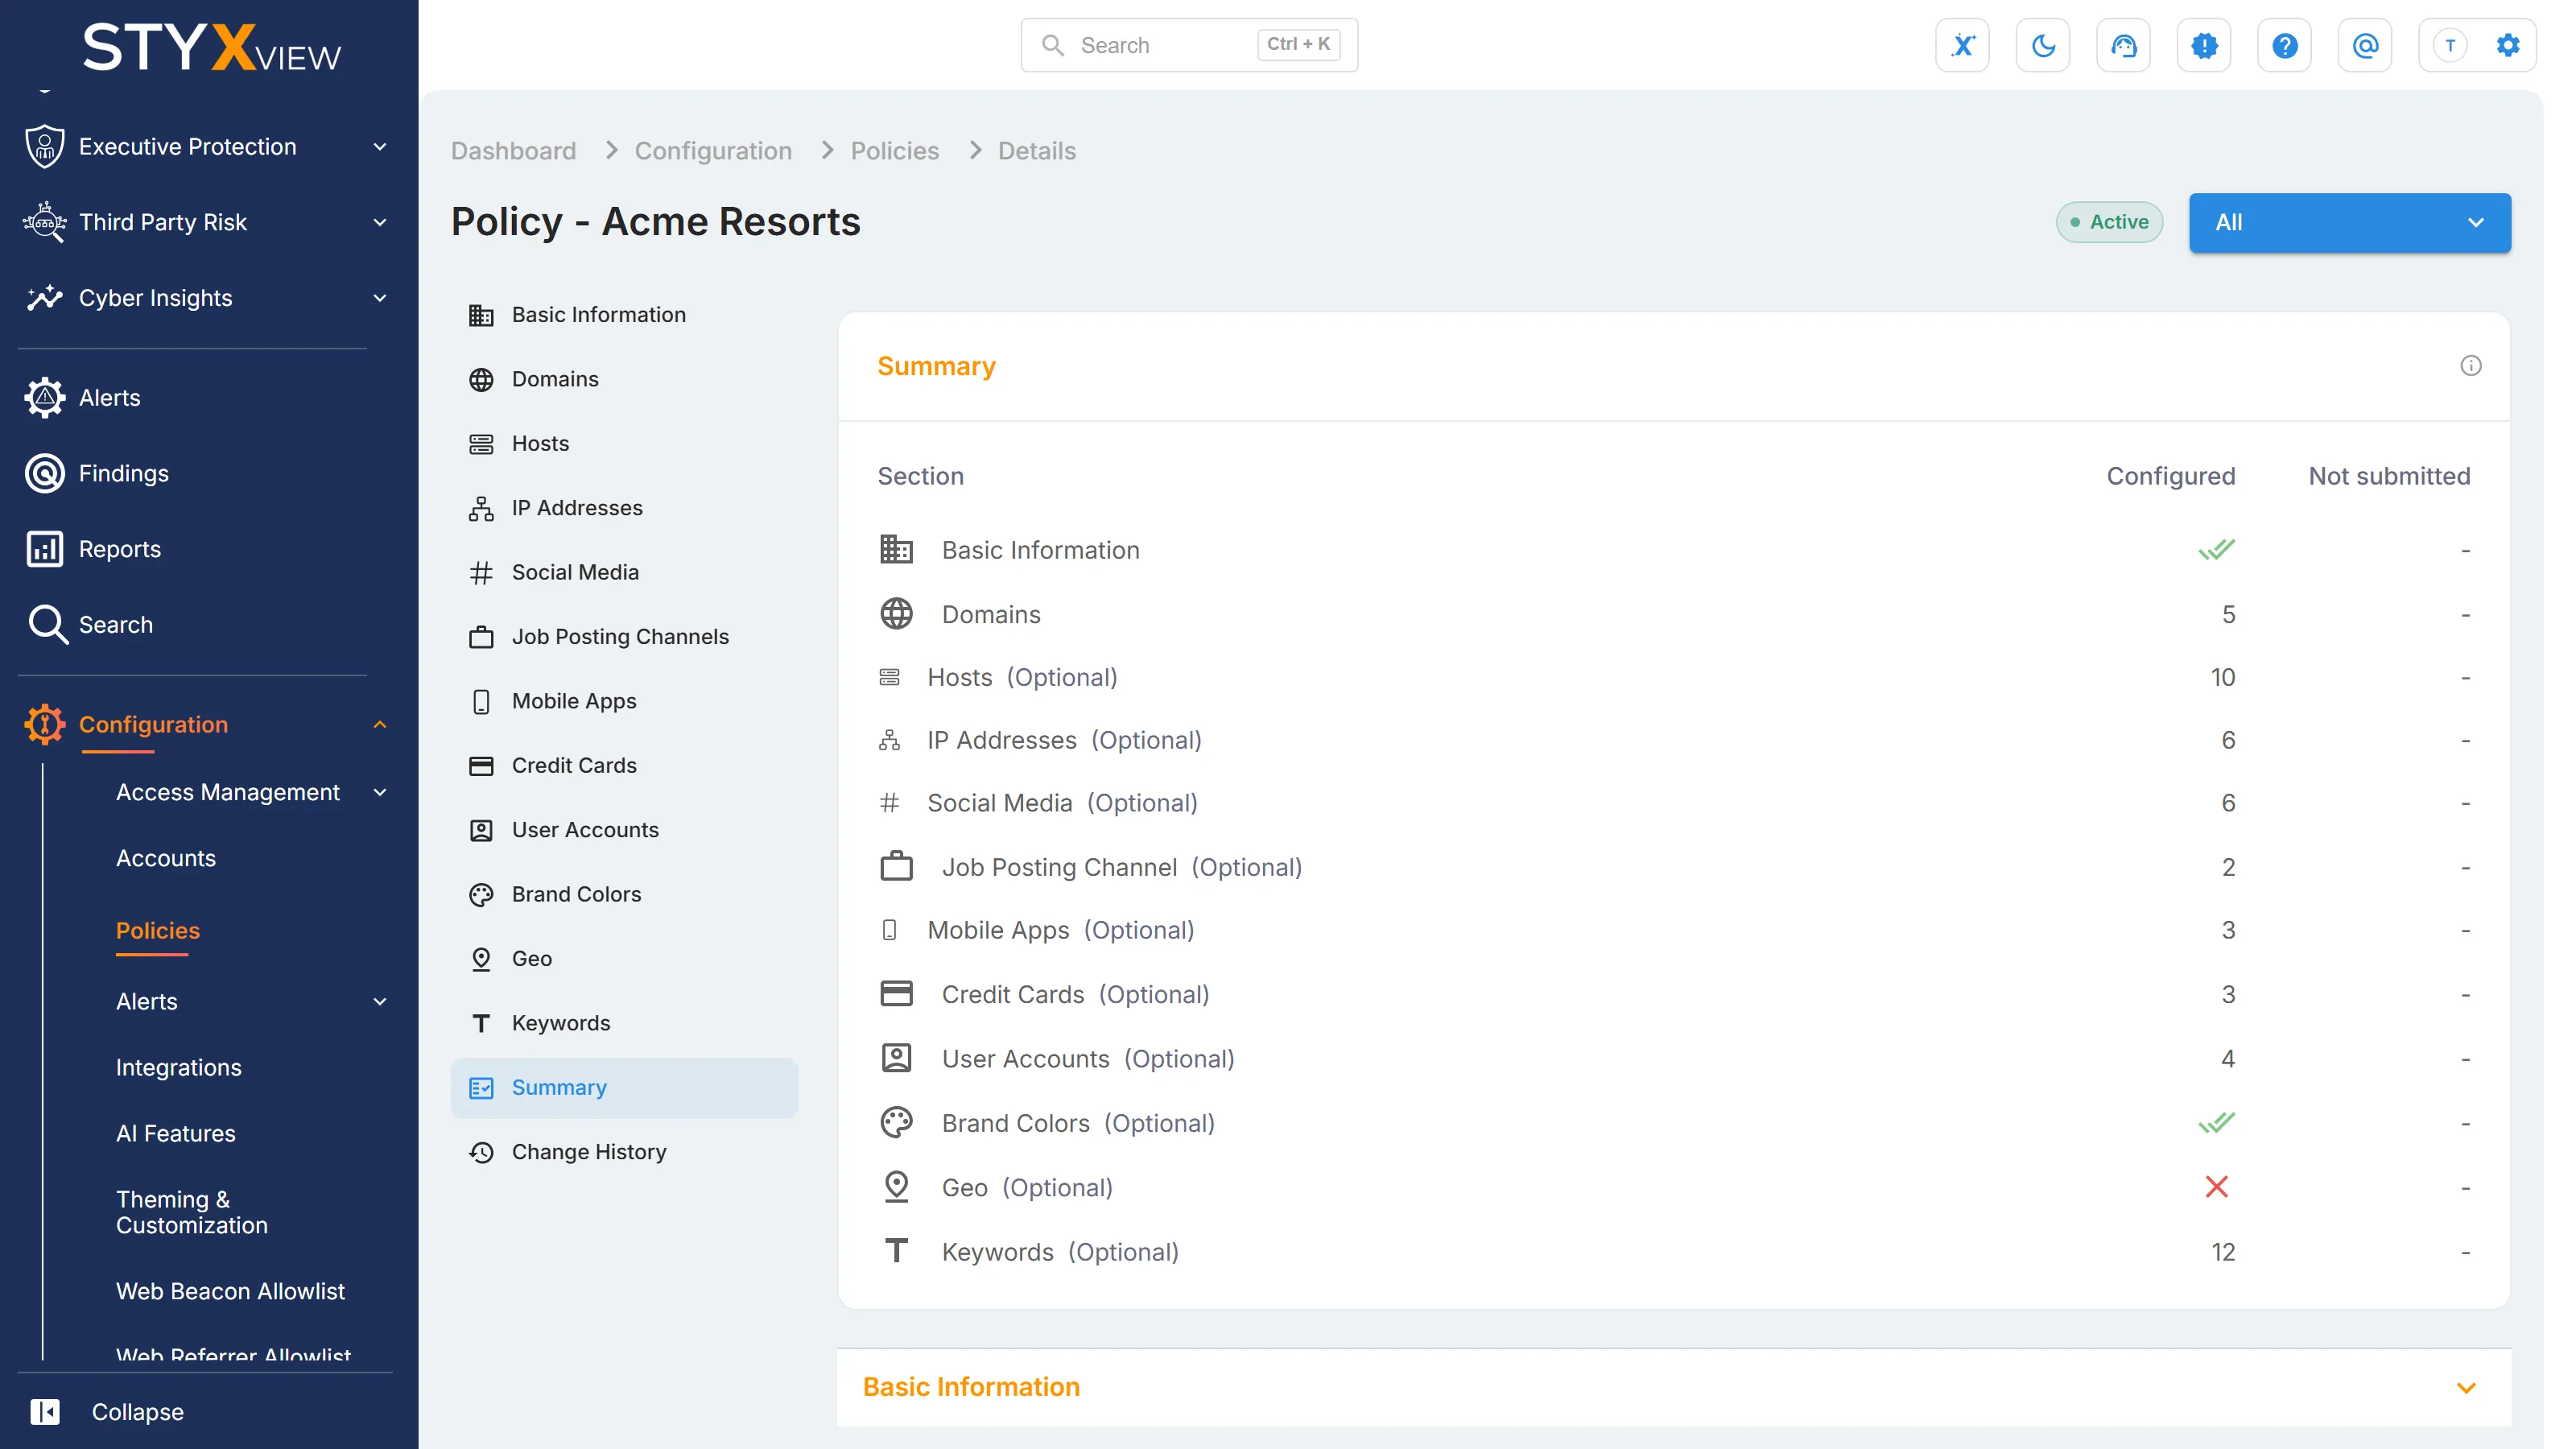Open the help question mark icon

2284,45
